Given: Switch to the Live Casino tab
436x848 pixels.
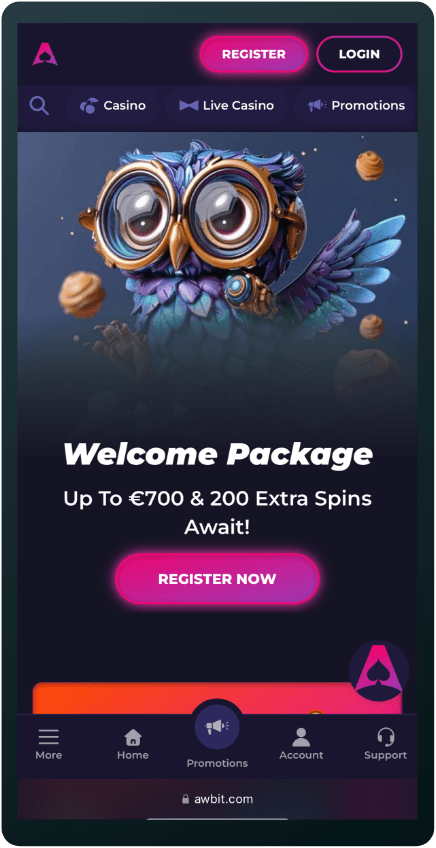Looking at the screenshot, I should coord(226,105).
